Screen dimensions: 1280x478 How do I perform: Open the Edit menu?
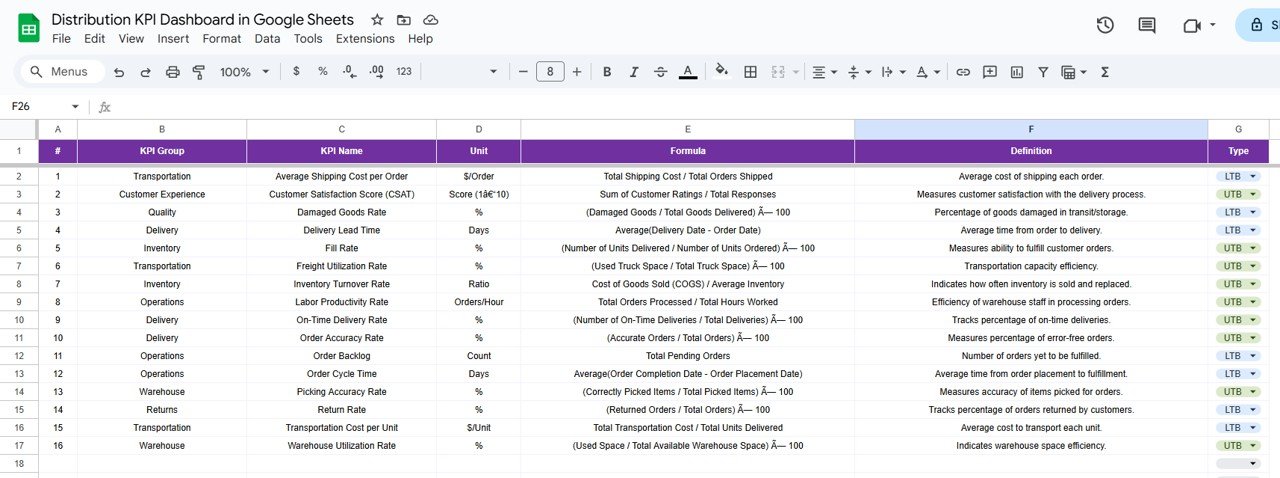95,39
